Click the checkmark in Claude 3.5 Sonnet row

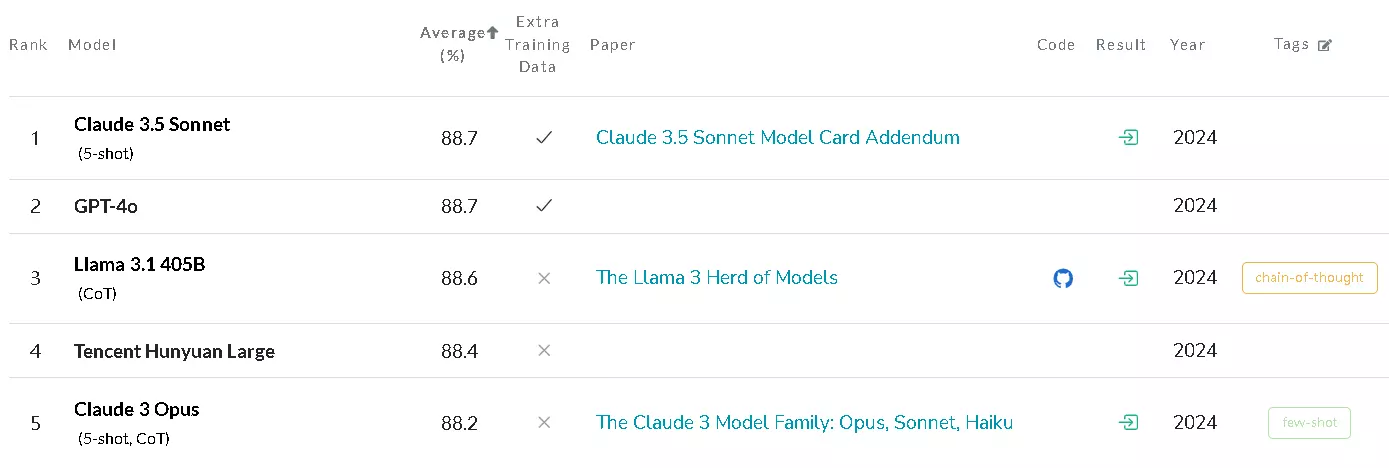point(544,138)
